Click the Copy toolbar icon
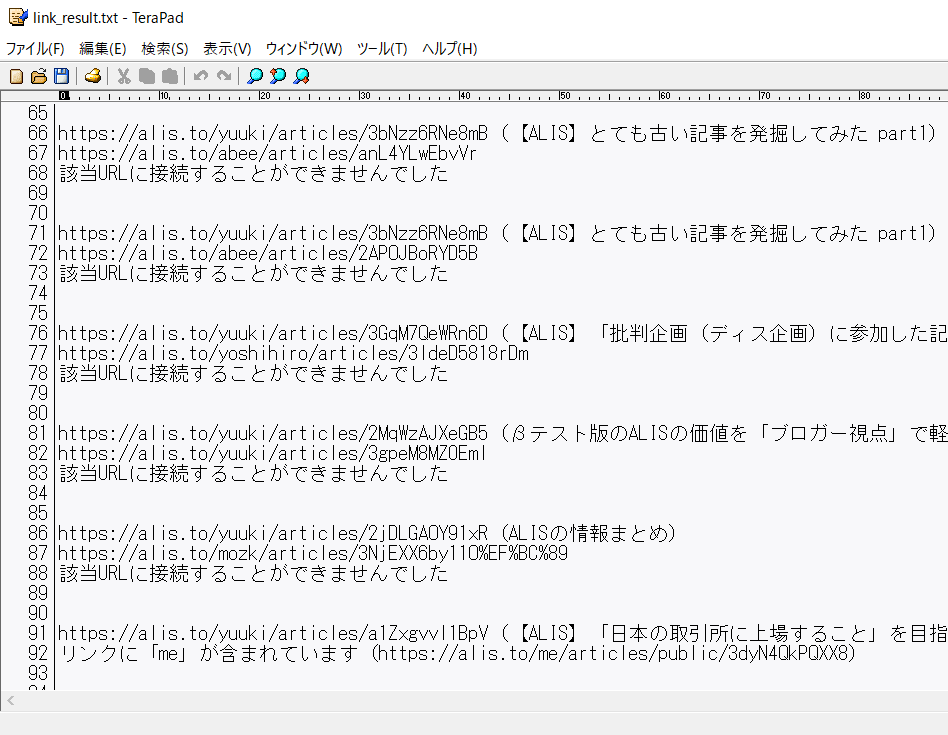 [147, 76]
